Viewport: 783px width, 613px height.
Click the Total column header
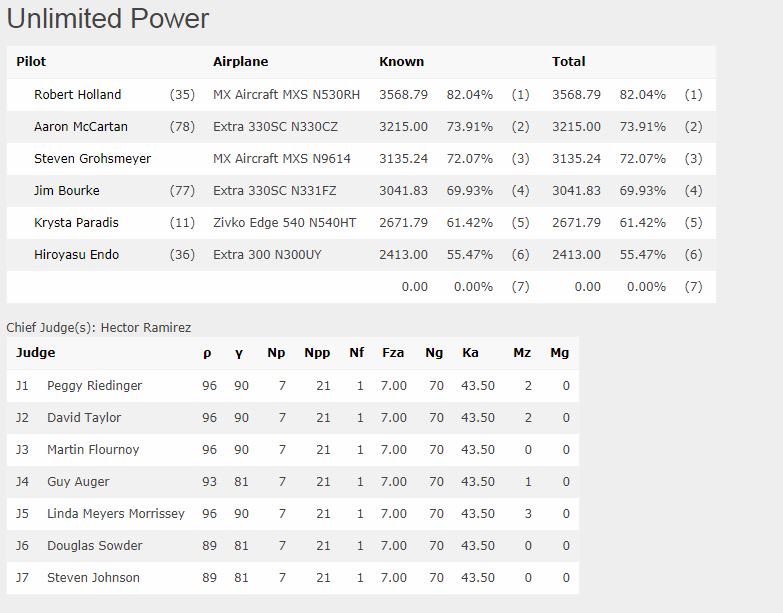569,61
